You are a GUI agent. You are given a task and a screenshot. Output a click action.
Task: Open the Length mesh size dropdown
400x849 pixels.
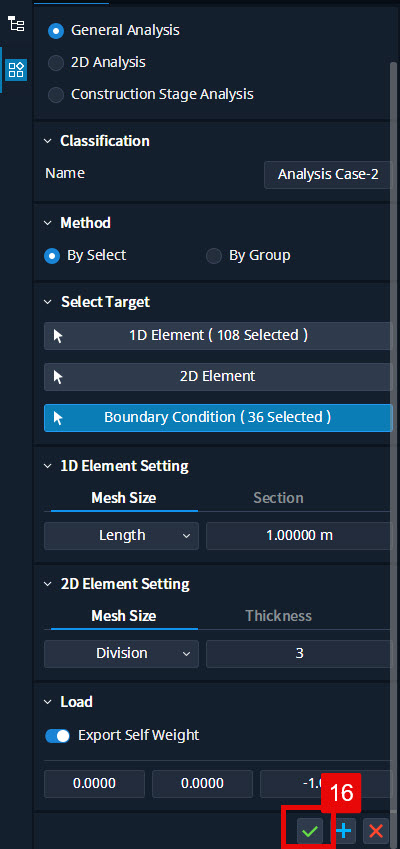tap(121, 535)
